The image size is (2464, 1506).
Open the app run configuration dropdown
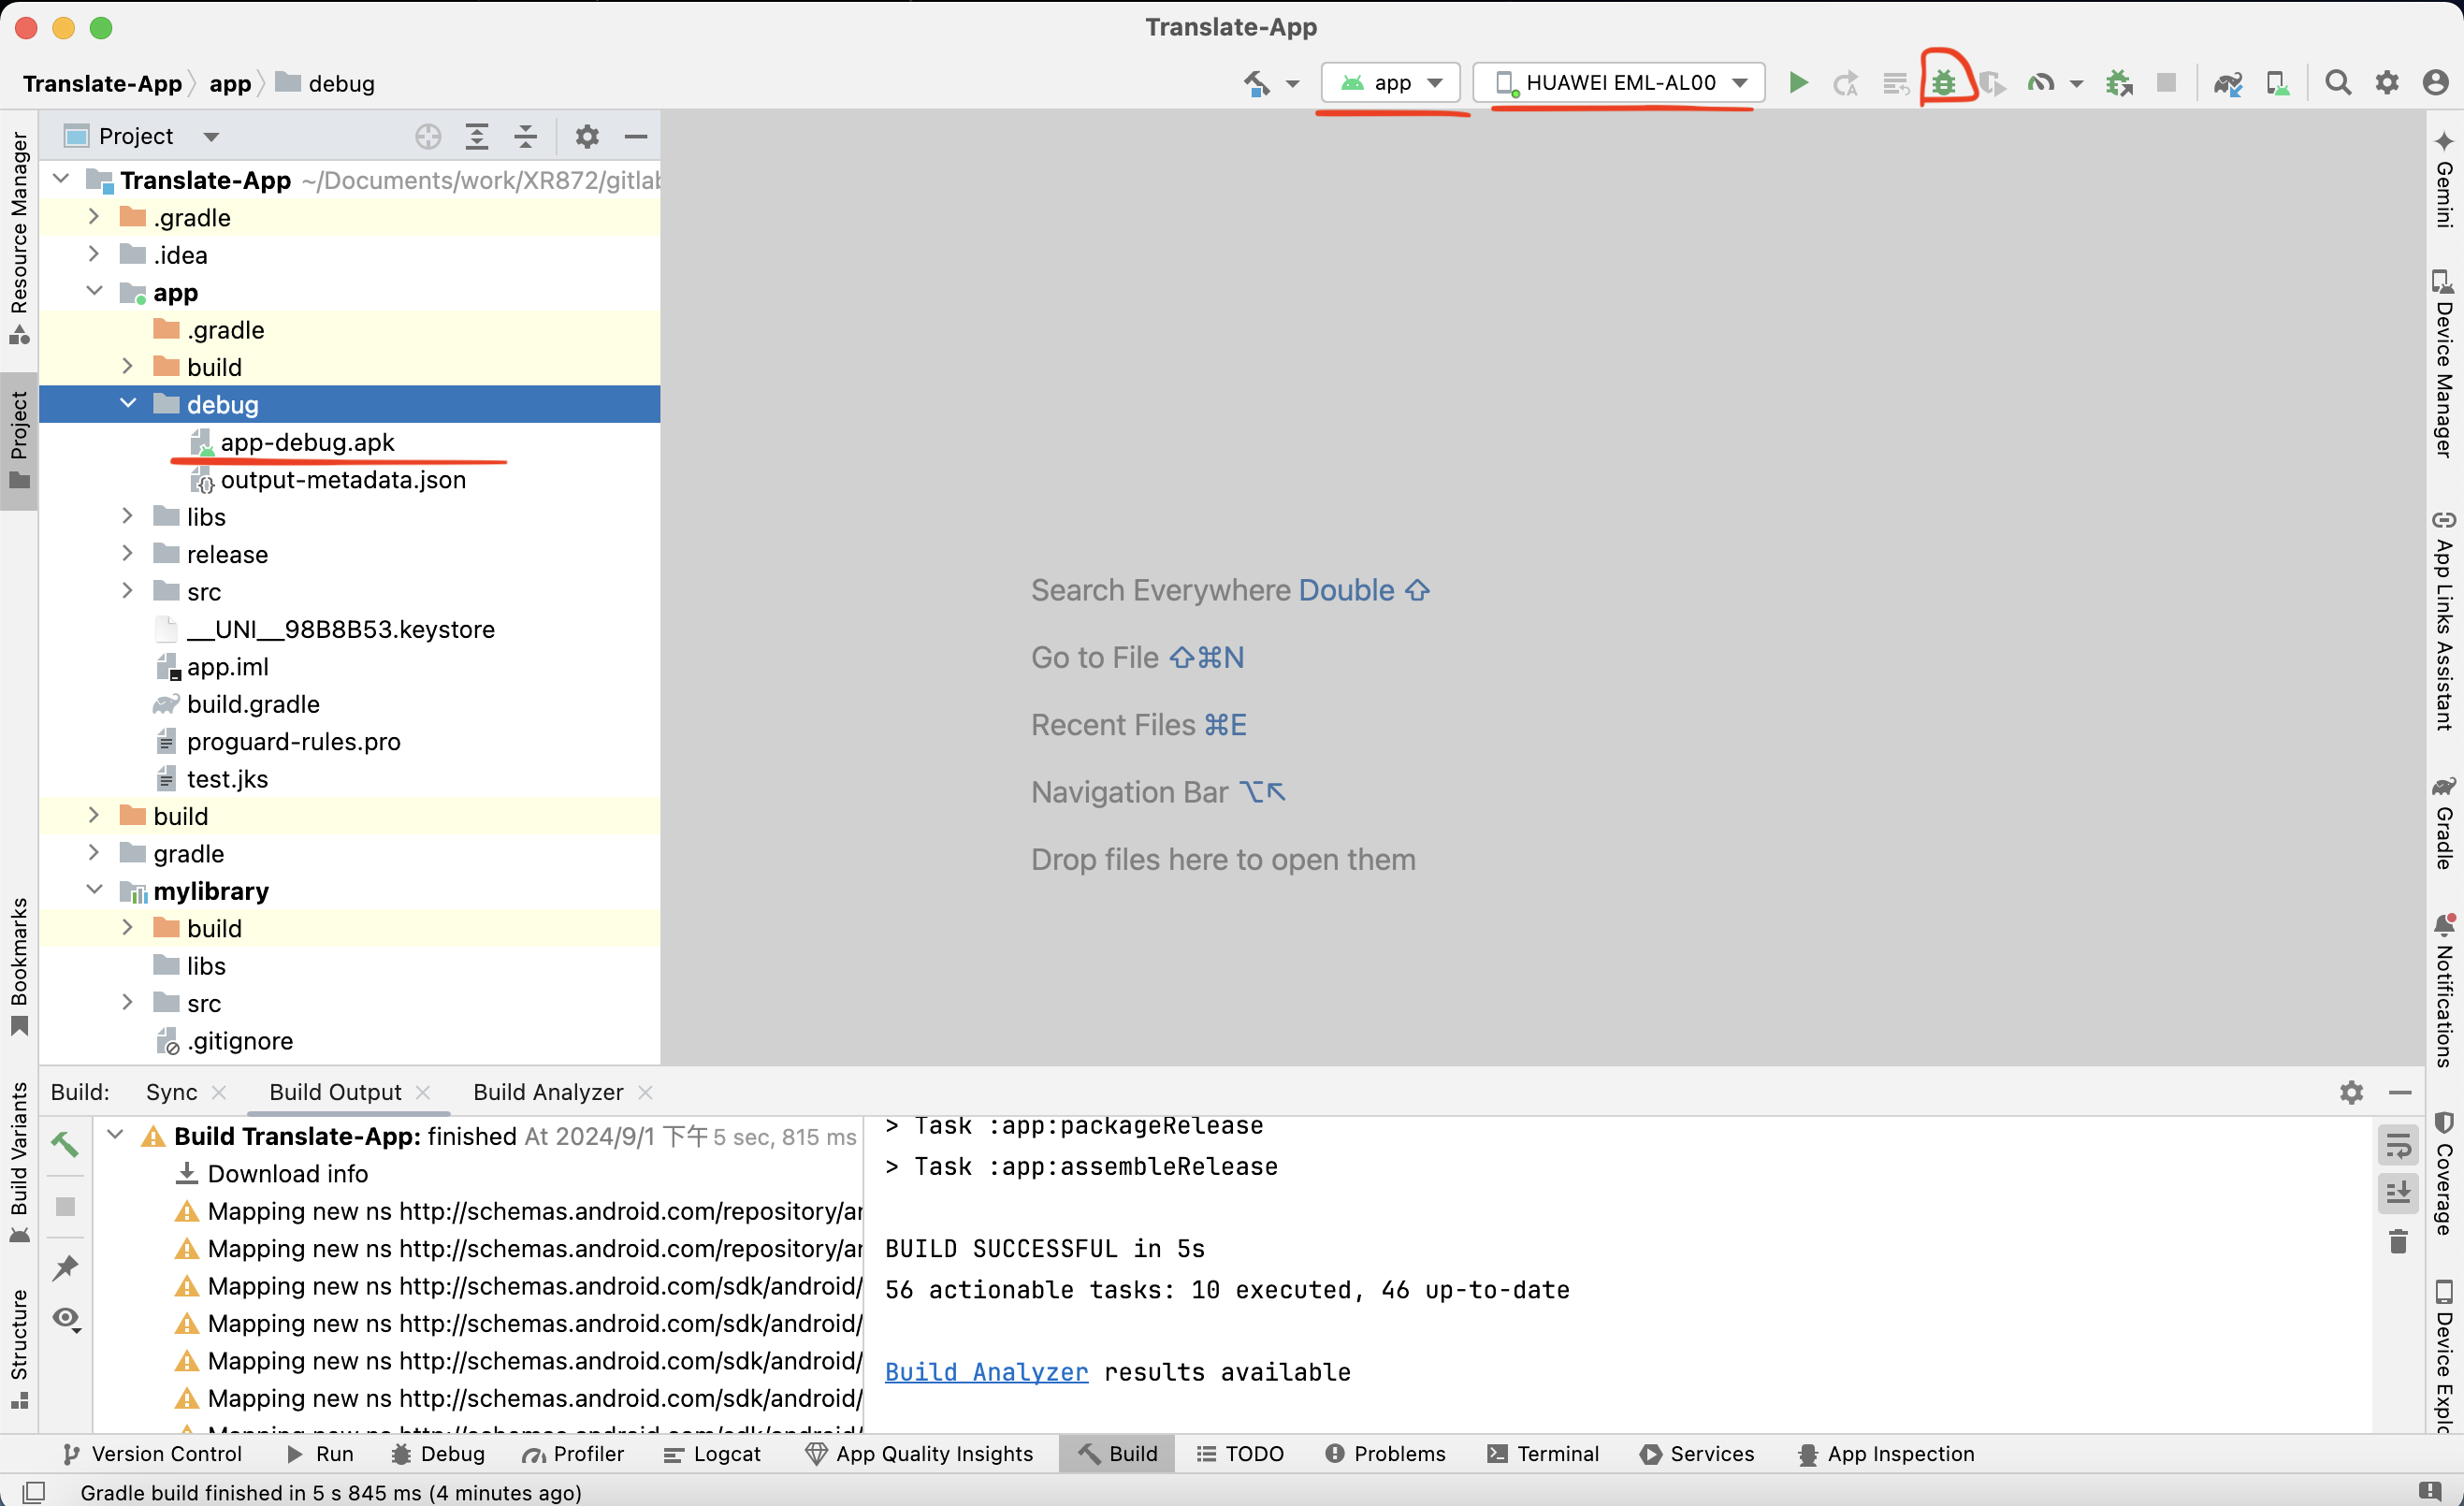pyautogui.click(x=1390, y=83)
